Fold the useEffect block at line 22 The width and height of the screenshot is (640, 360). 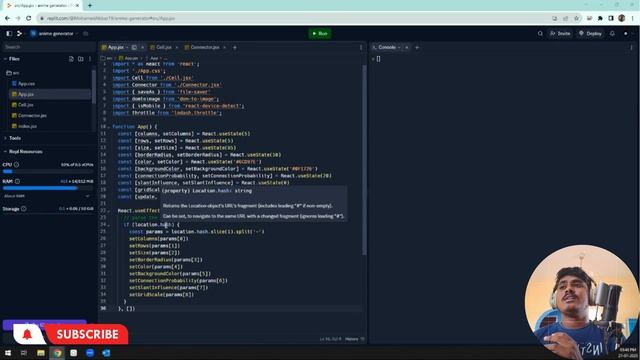coord(109,211)
